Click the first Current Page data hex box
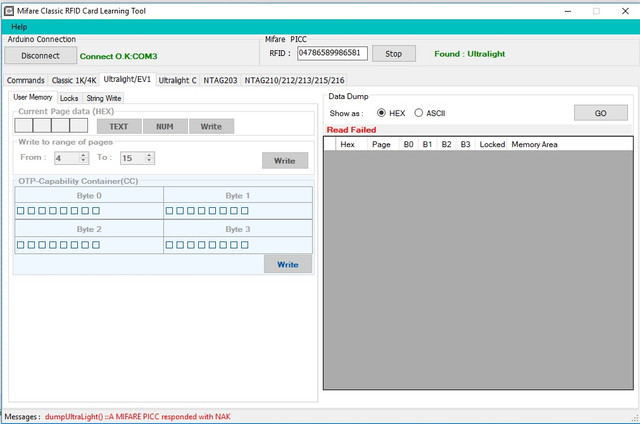Viewport: 640px width, 424px height. coord(24,126)
